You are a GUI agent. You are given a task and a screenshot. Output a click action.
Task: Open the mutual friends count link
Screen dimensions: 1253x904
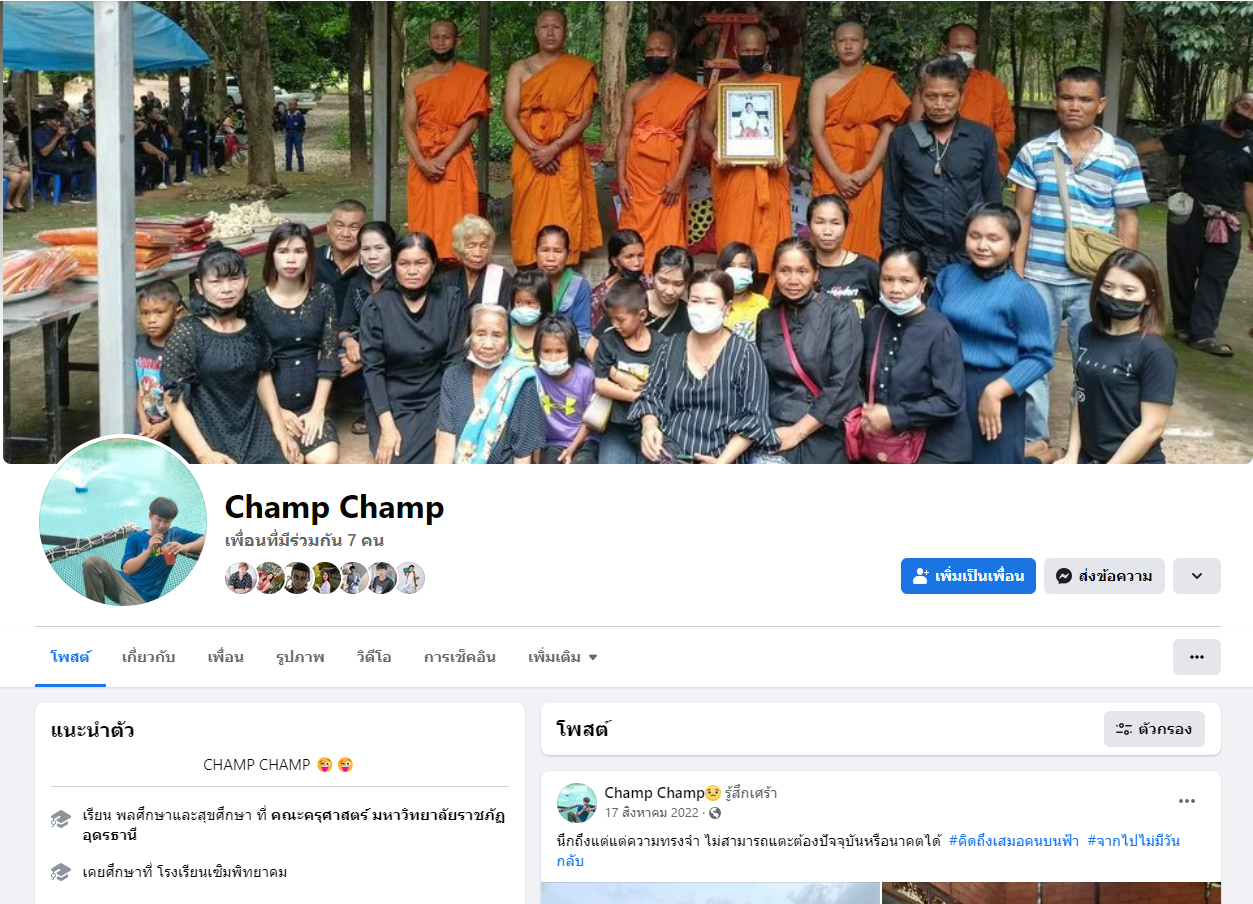(x=304, y=541)
